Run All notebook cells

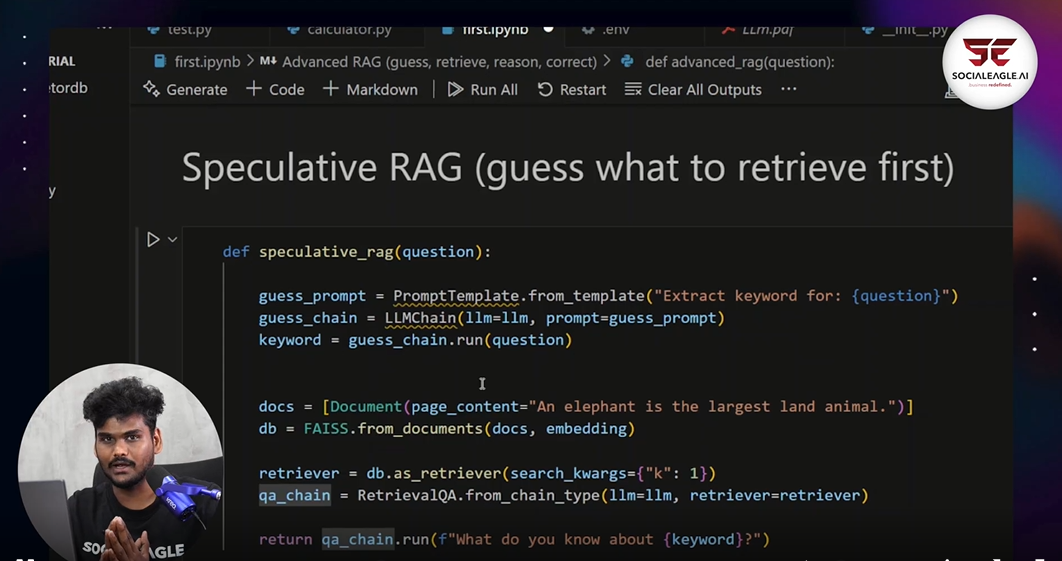[x=482, y=89]
